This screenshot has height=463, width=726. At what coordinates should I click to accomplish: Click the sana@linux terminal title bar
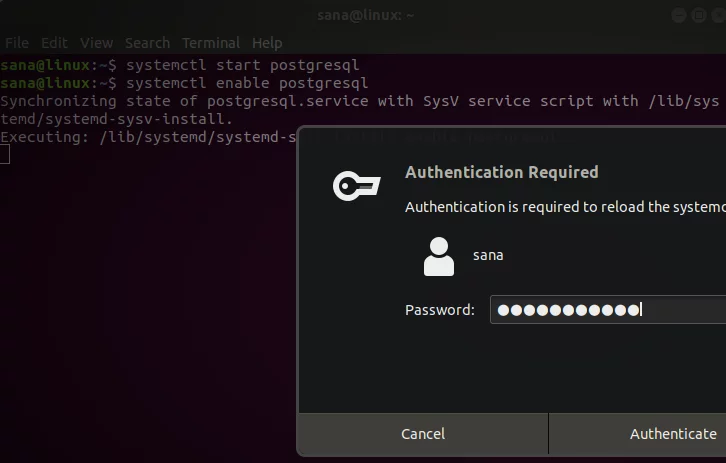point(363,15)
